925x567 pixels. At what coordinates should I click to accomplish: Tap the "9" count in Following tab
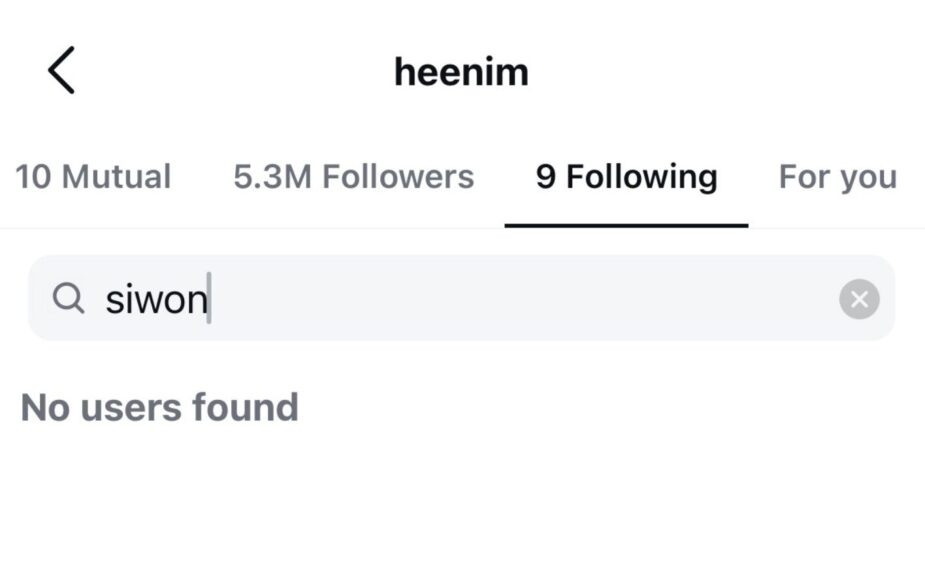click(x=545, y=177)
